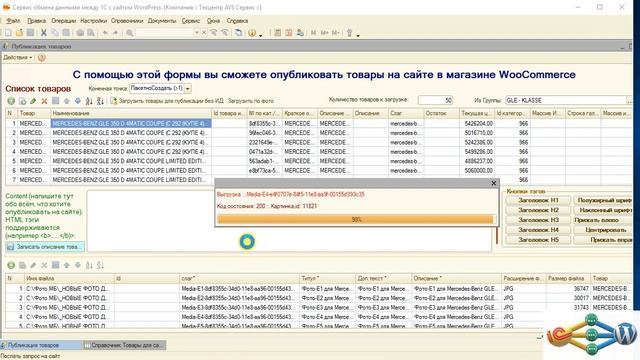Open the Правка menu

(36, 21)
